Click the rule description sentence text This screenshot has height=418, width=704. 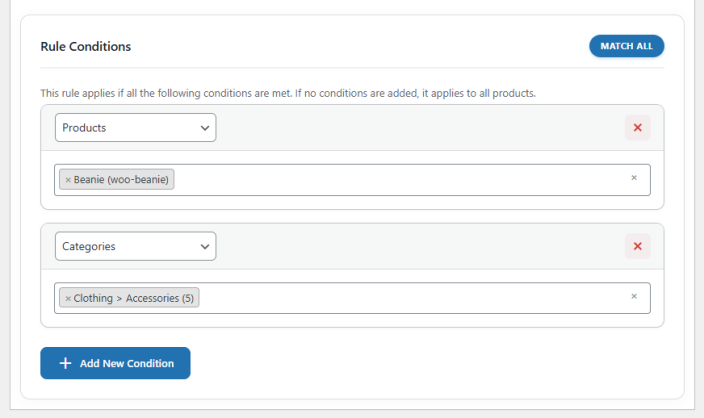tap(288, 93)
